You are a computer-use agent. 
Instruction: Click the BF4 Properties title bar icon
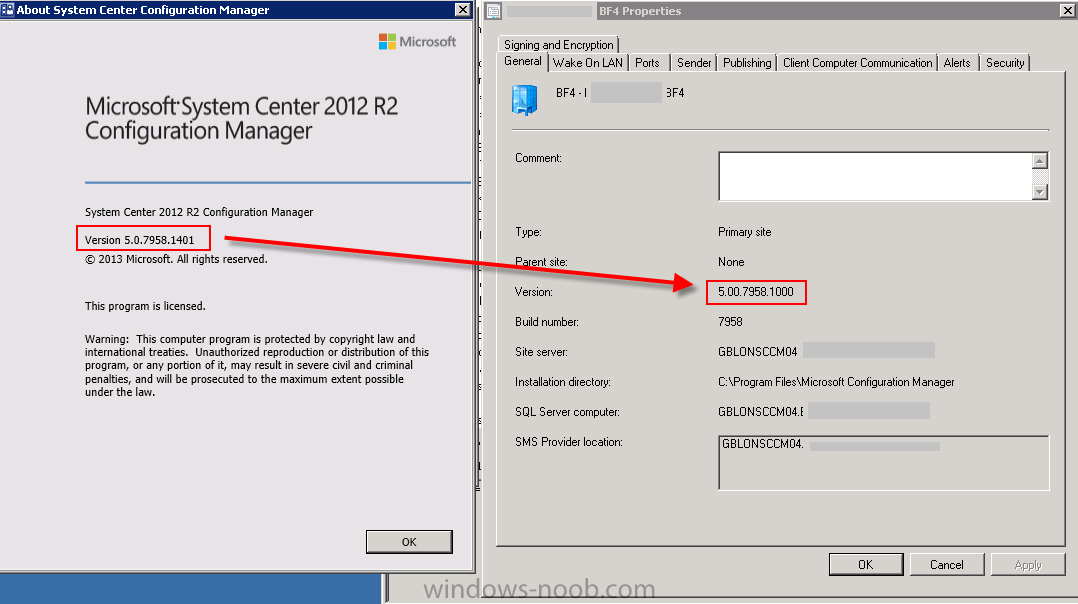[x=494, y=11]
